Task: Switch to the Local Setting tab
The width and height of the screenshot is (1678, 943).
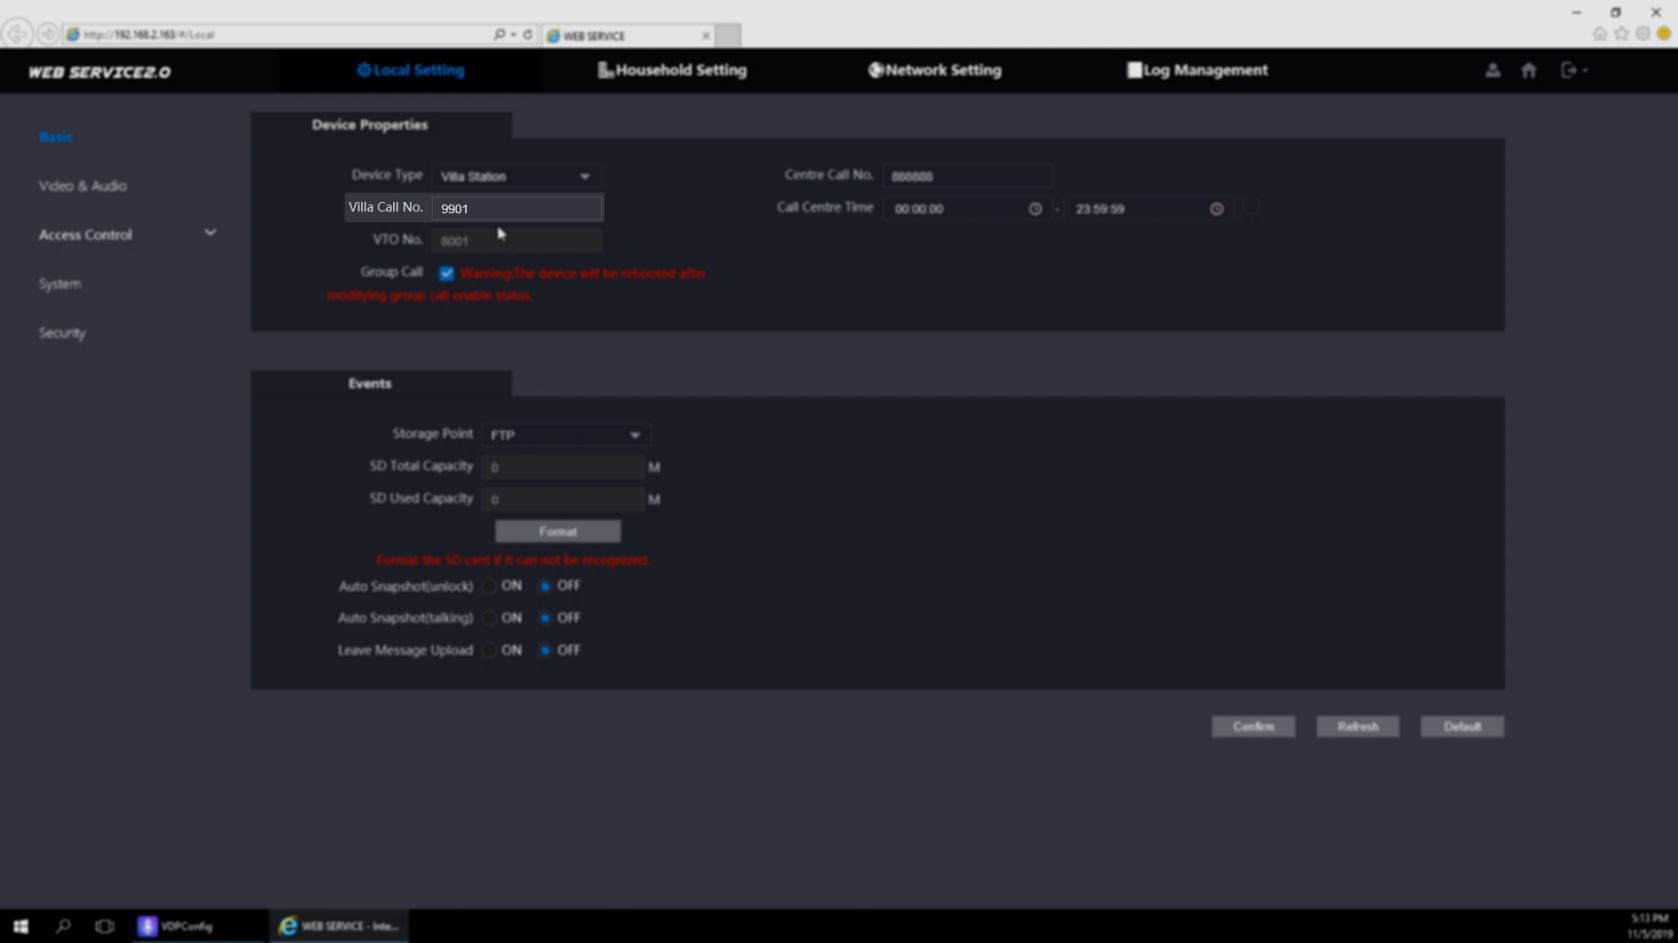Action: 411,70
